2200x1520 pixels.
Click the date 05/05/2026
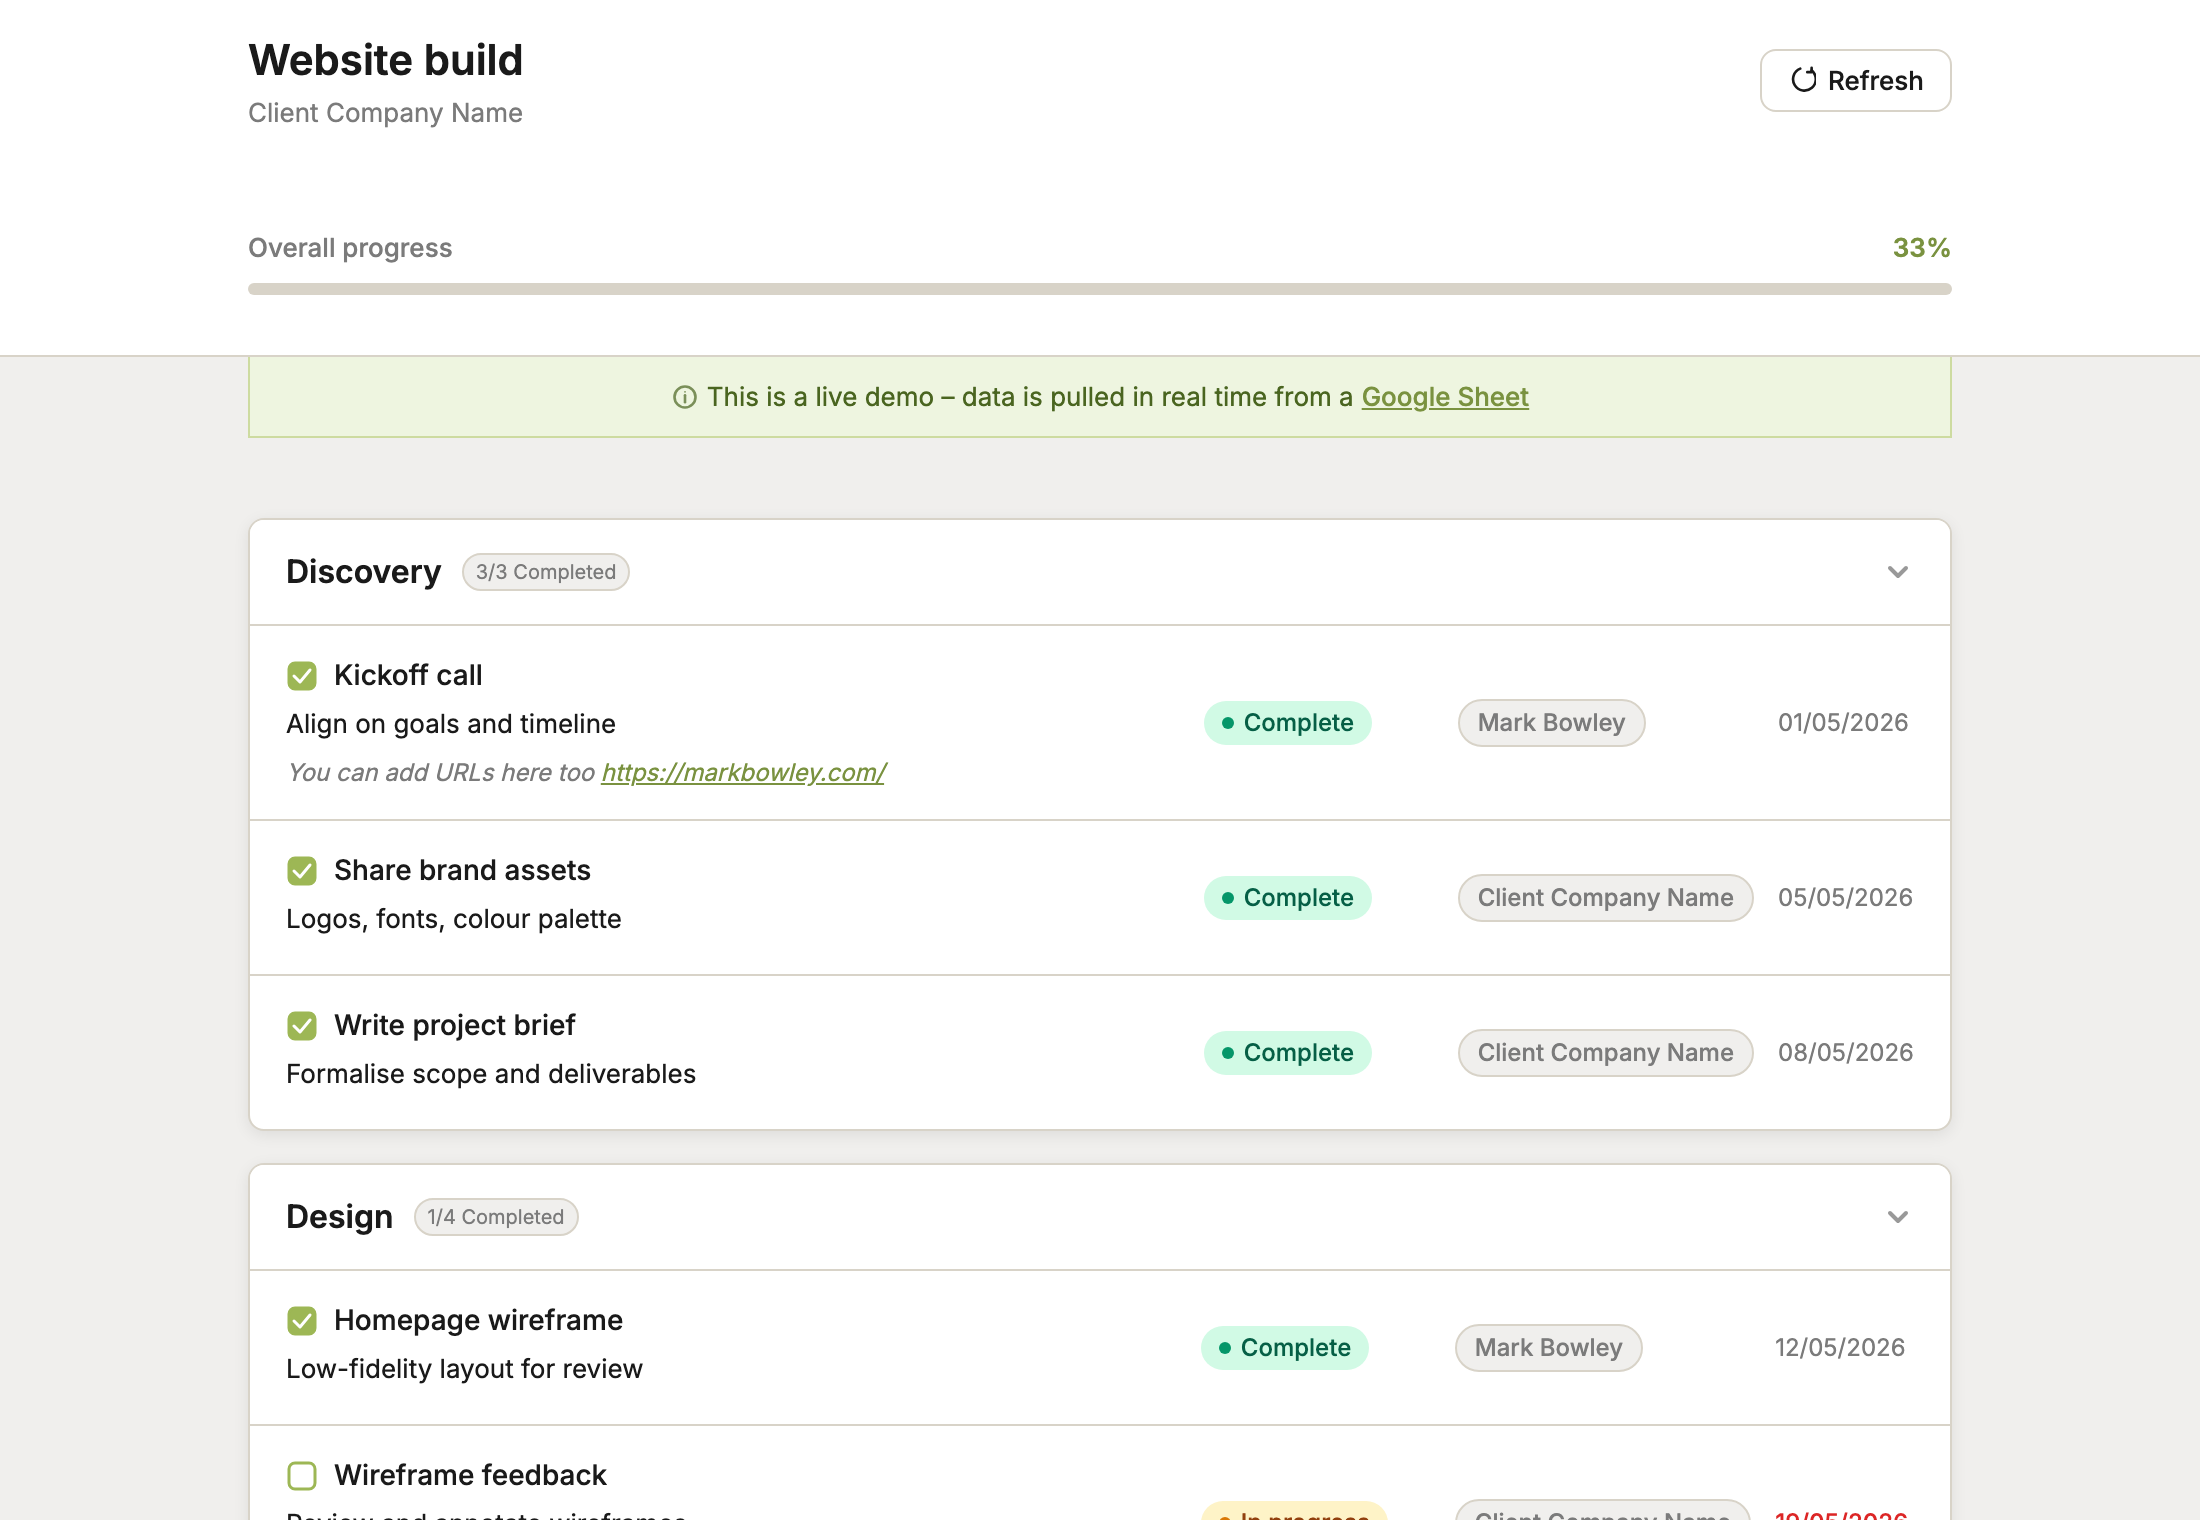click(x=1844, y=898)
